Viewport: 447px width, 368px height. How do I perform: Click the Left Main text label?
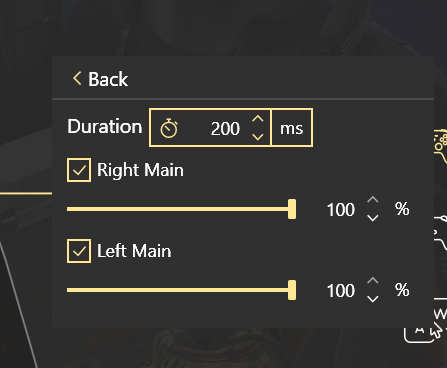click(134, 251)
